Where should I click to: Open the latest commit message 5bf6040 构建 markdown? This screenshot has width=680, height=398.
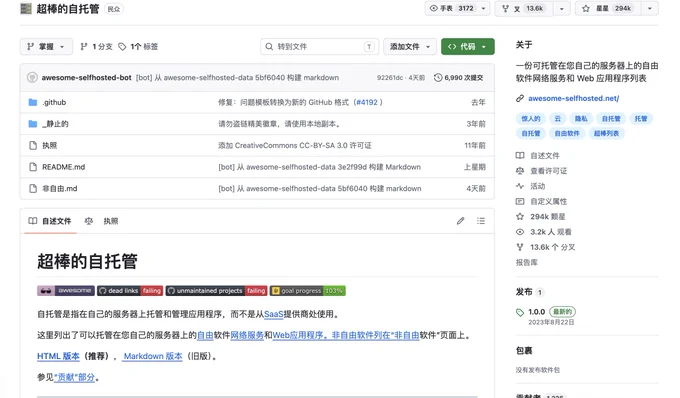(x=237, y=78)
